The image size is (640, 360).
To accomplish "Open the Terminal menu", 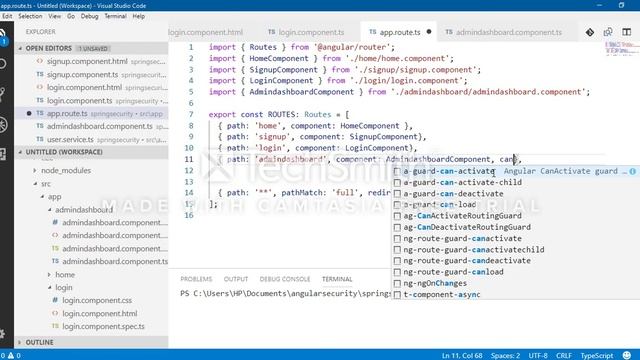I will pyautogui.click(x=116, y=16).
